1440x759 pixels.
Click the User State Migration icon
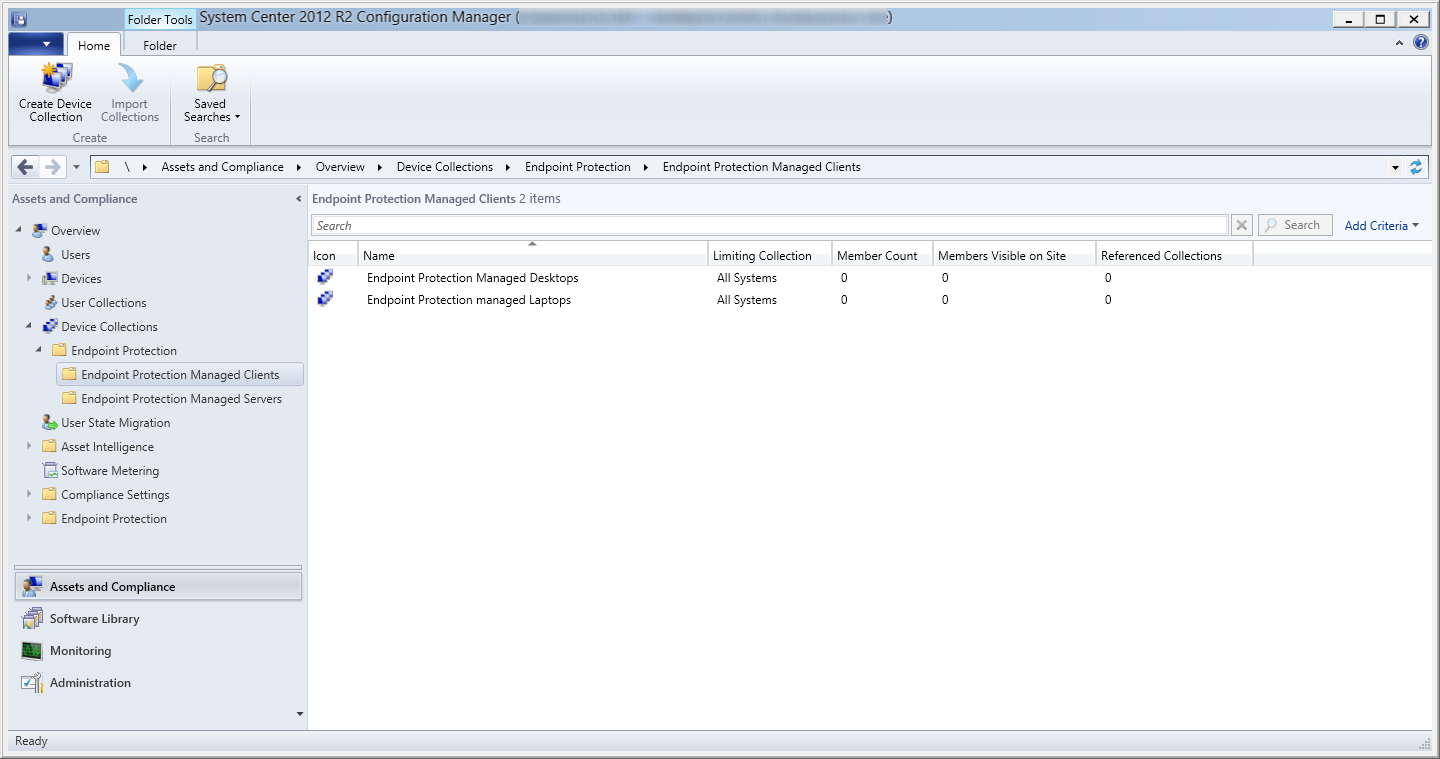coord(49,423)
